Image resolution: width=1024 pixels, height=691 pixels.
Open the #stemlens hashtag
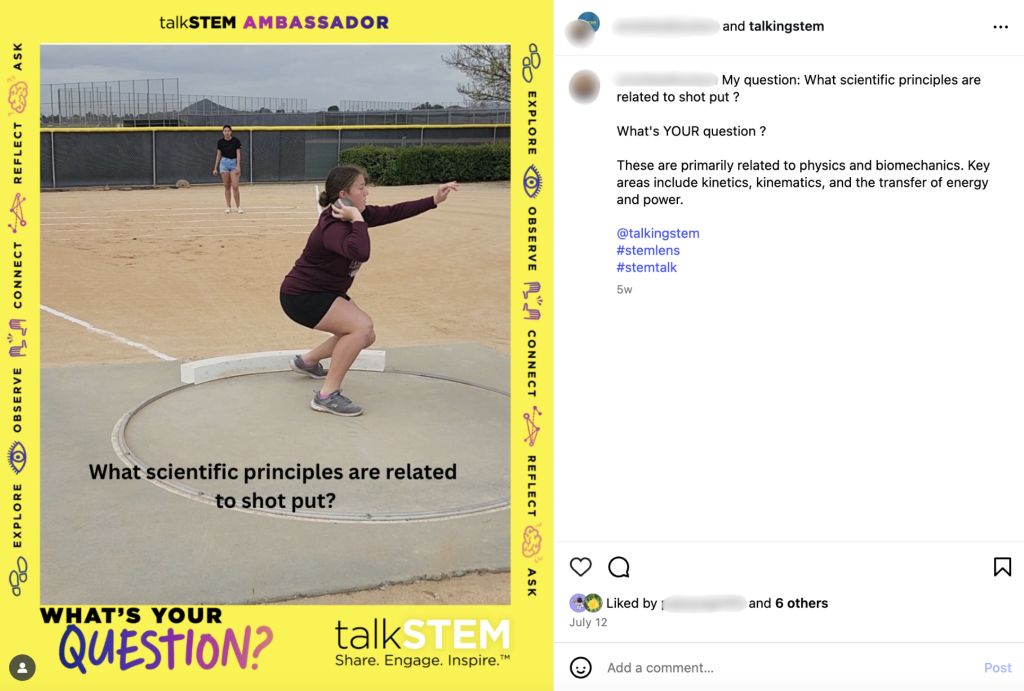tap(648, 250)
